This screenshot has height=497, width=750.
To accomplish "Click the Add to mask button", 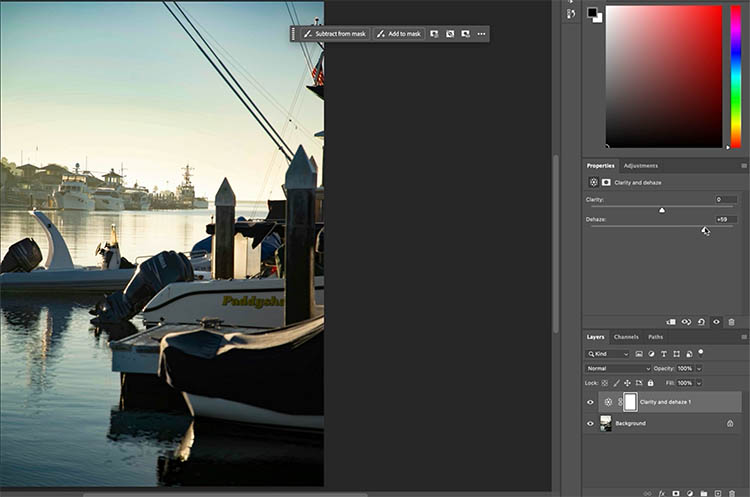I will (399, 34).
